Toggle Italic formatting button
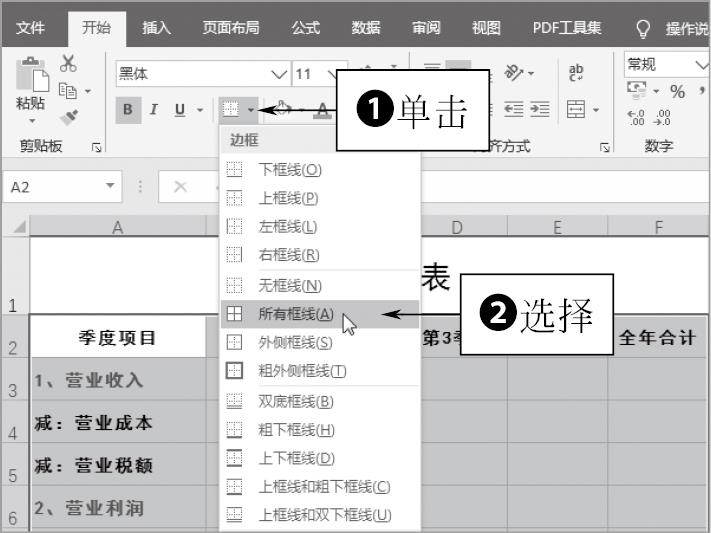The image size is (711, 533). pos(154,110)
